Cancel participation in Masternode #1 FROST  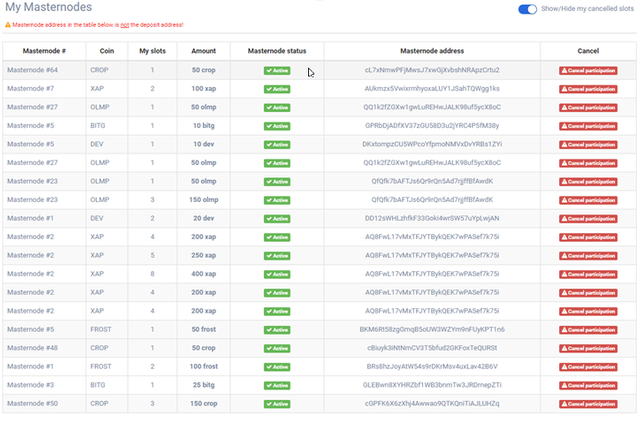point(588,367)
